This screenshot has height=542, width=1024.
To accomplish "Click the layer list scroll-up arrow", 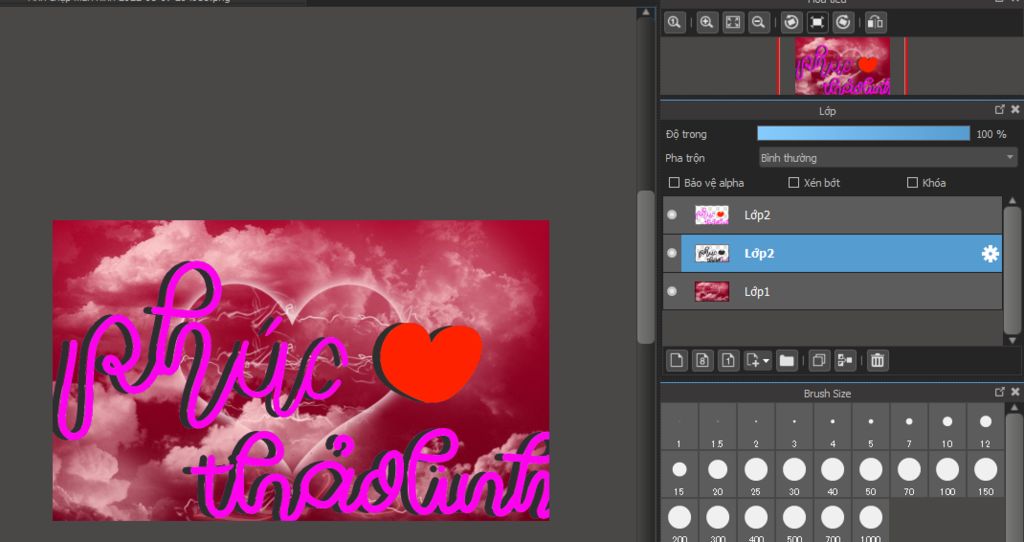I will coord(1013,200).
